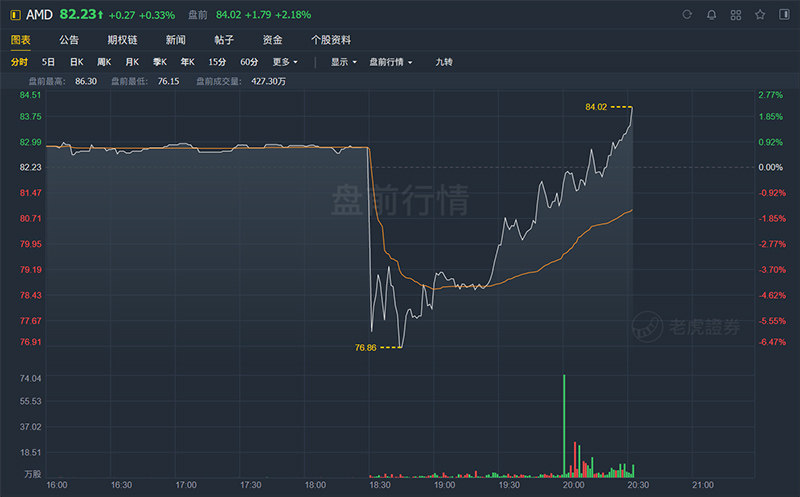Click the 盘前最低 76.15 value
This screenshot has width=800, height=497.
point(168,81)
